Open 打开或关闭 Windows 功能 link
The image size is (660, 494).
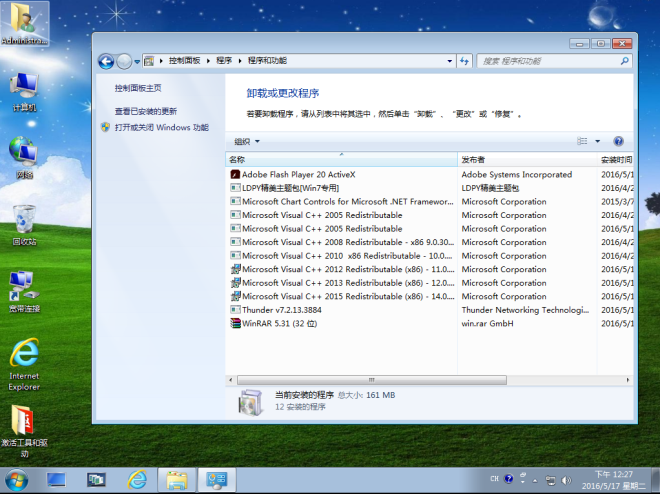tap(162, 127)
